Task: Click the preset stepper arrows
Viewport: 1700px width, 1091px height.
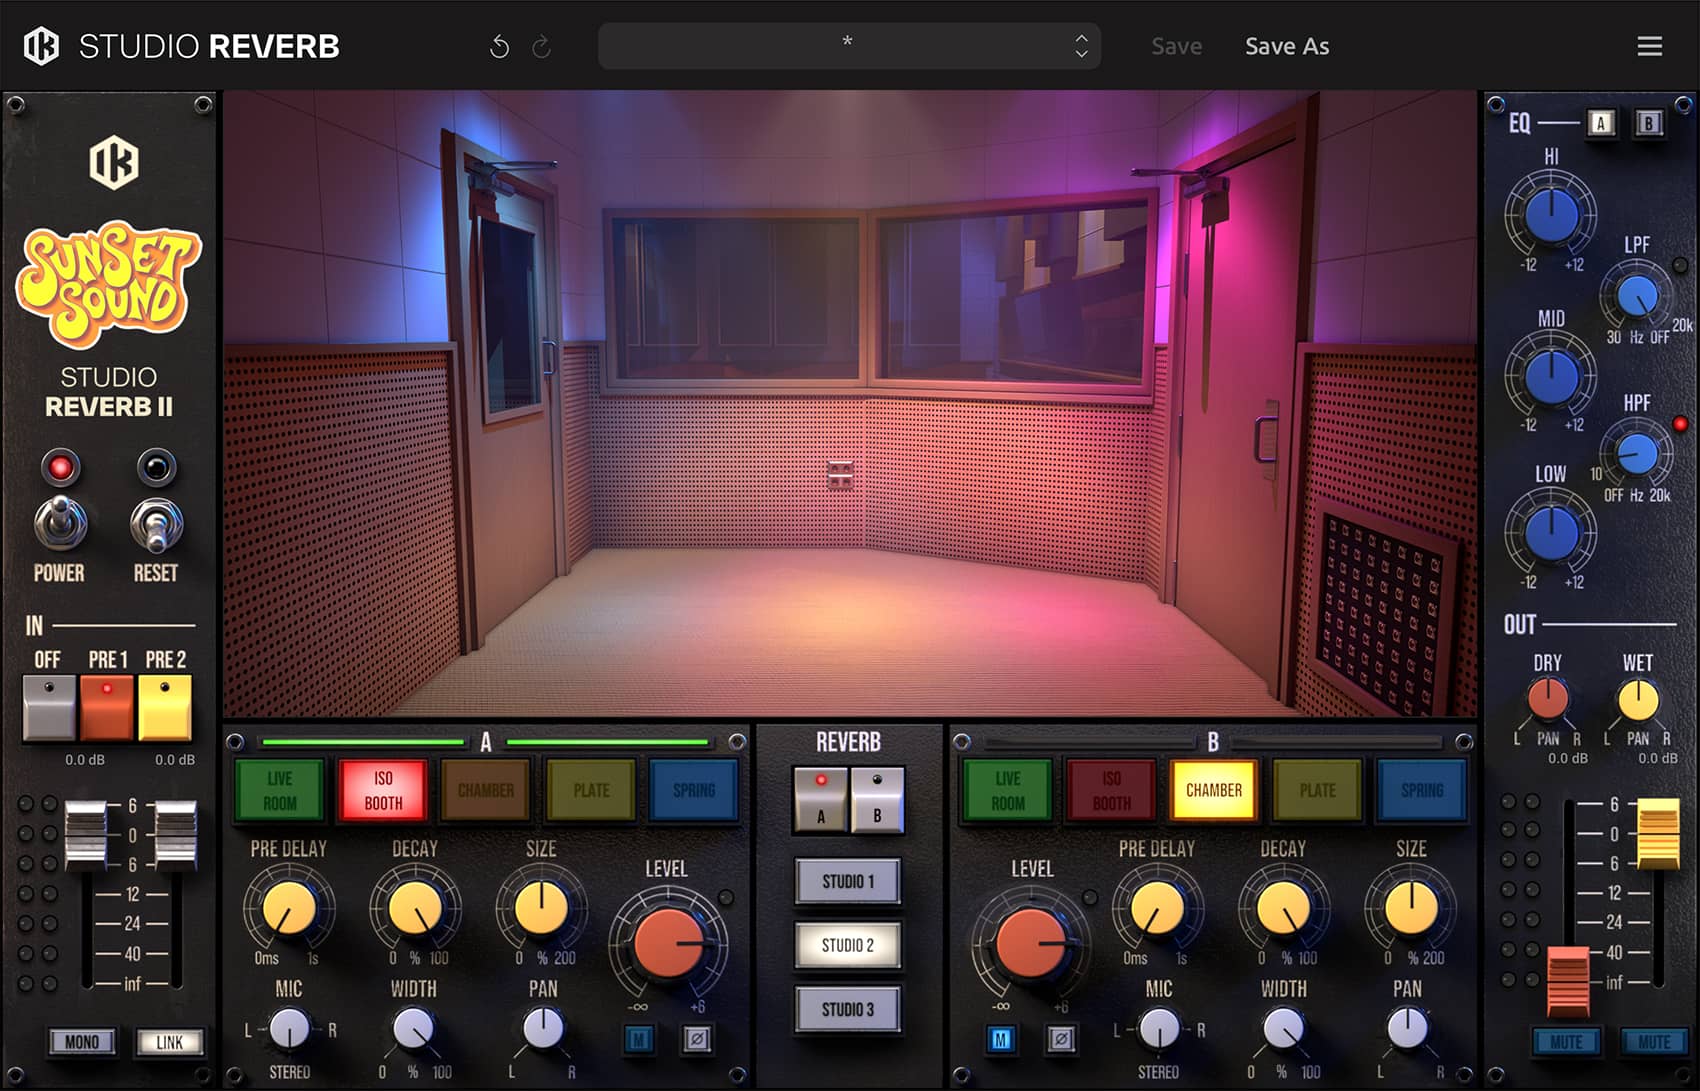Action: [1081, 46]
